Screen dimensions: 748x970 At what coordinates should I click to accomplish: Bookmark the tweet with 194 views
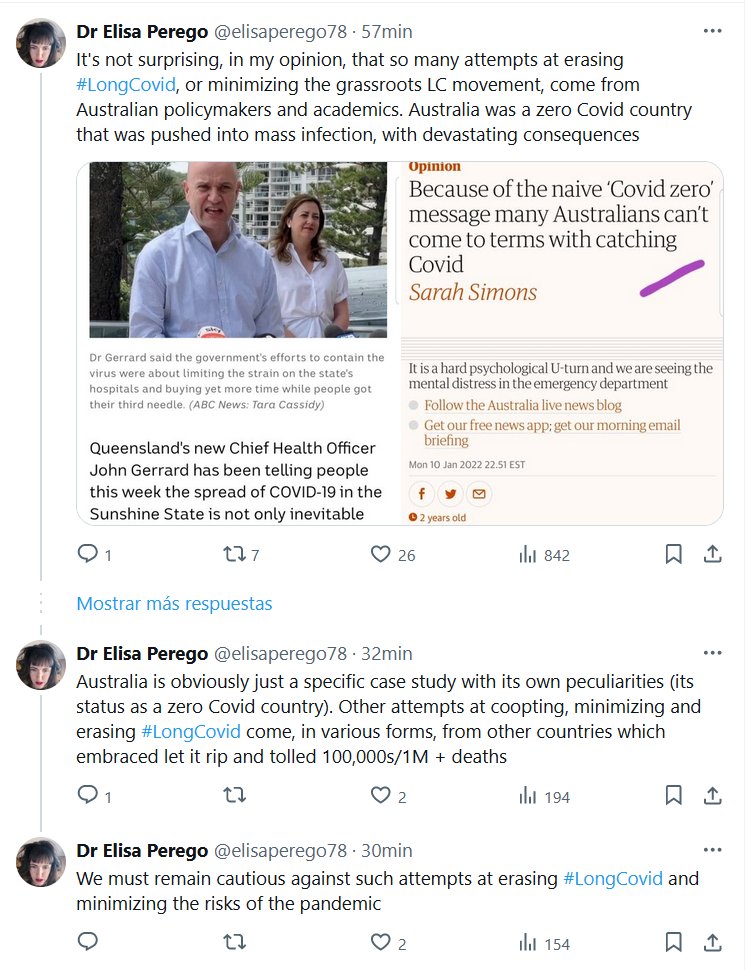[675, 796]
